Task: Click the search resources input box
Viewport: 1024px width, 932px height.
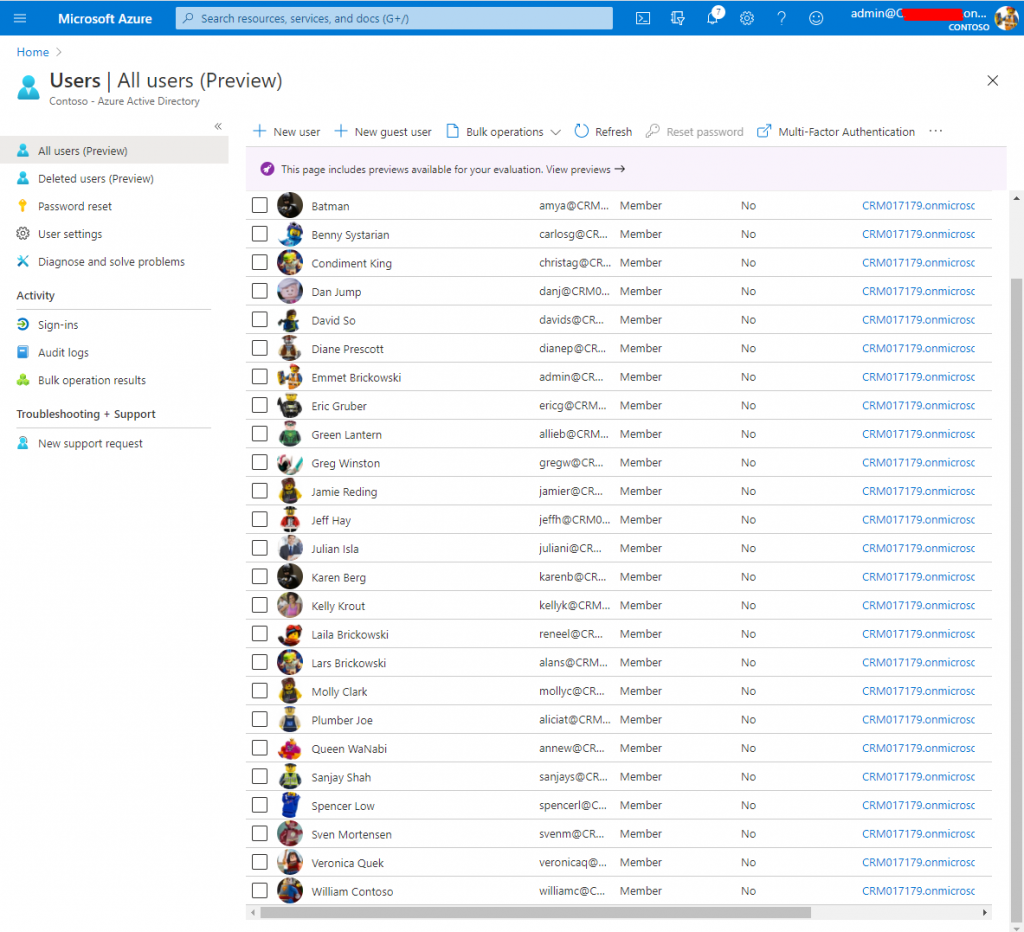Action: 394,18
